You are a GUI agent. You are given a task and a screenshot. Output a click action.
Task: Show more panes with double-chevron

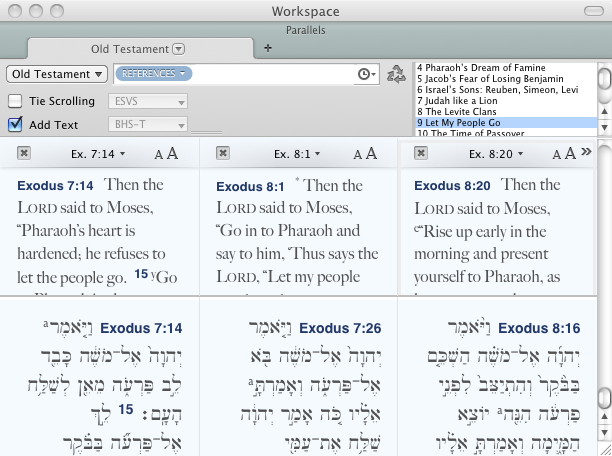(586, 152)
